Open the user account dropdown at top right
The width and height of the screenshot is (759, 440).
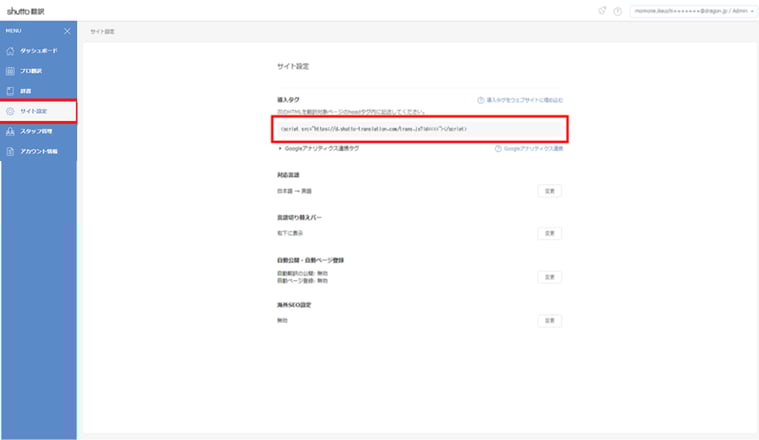coord(694,11)
